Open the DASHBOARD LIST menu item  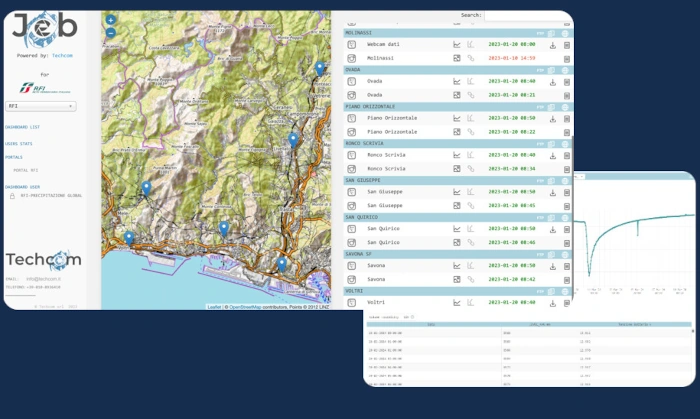pos(22,127)
